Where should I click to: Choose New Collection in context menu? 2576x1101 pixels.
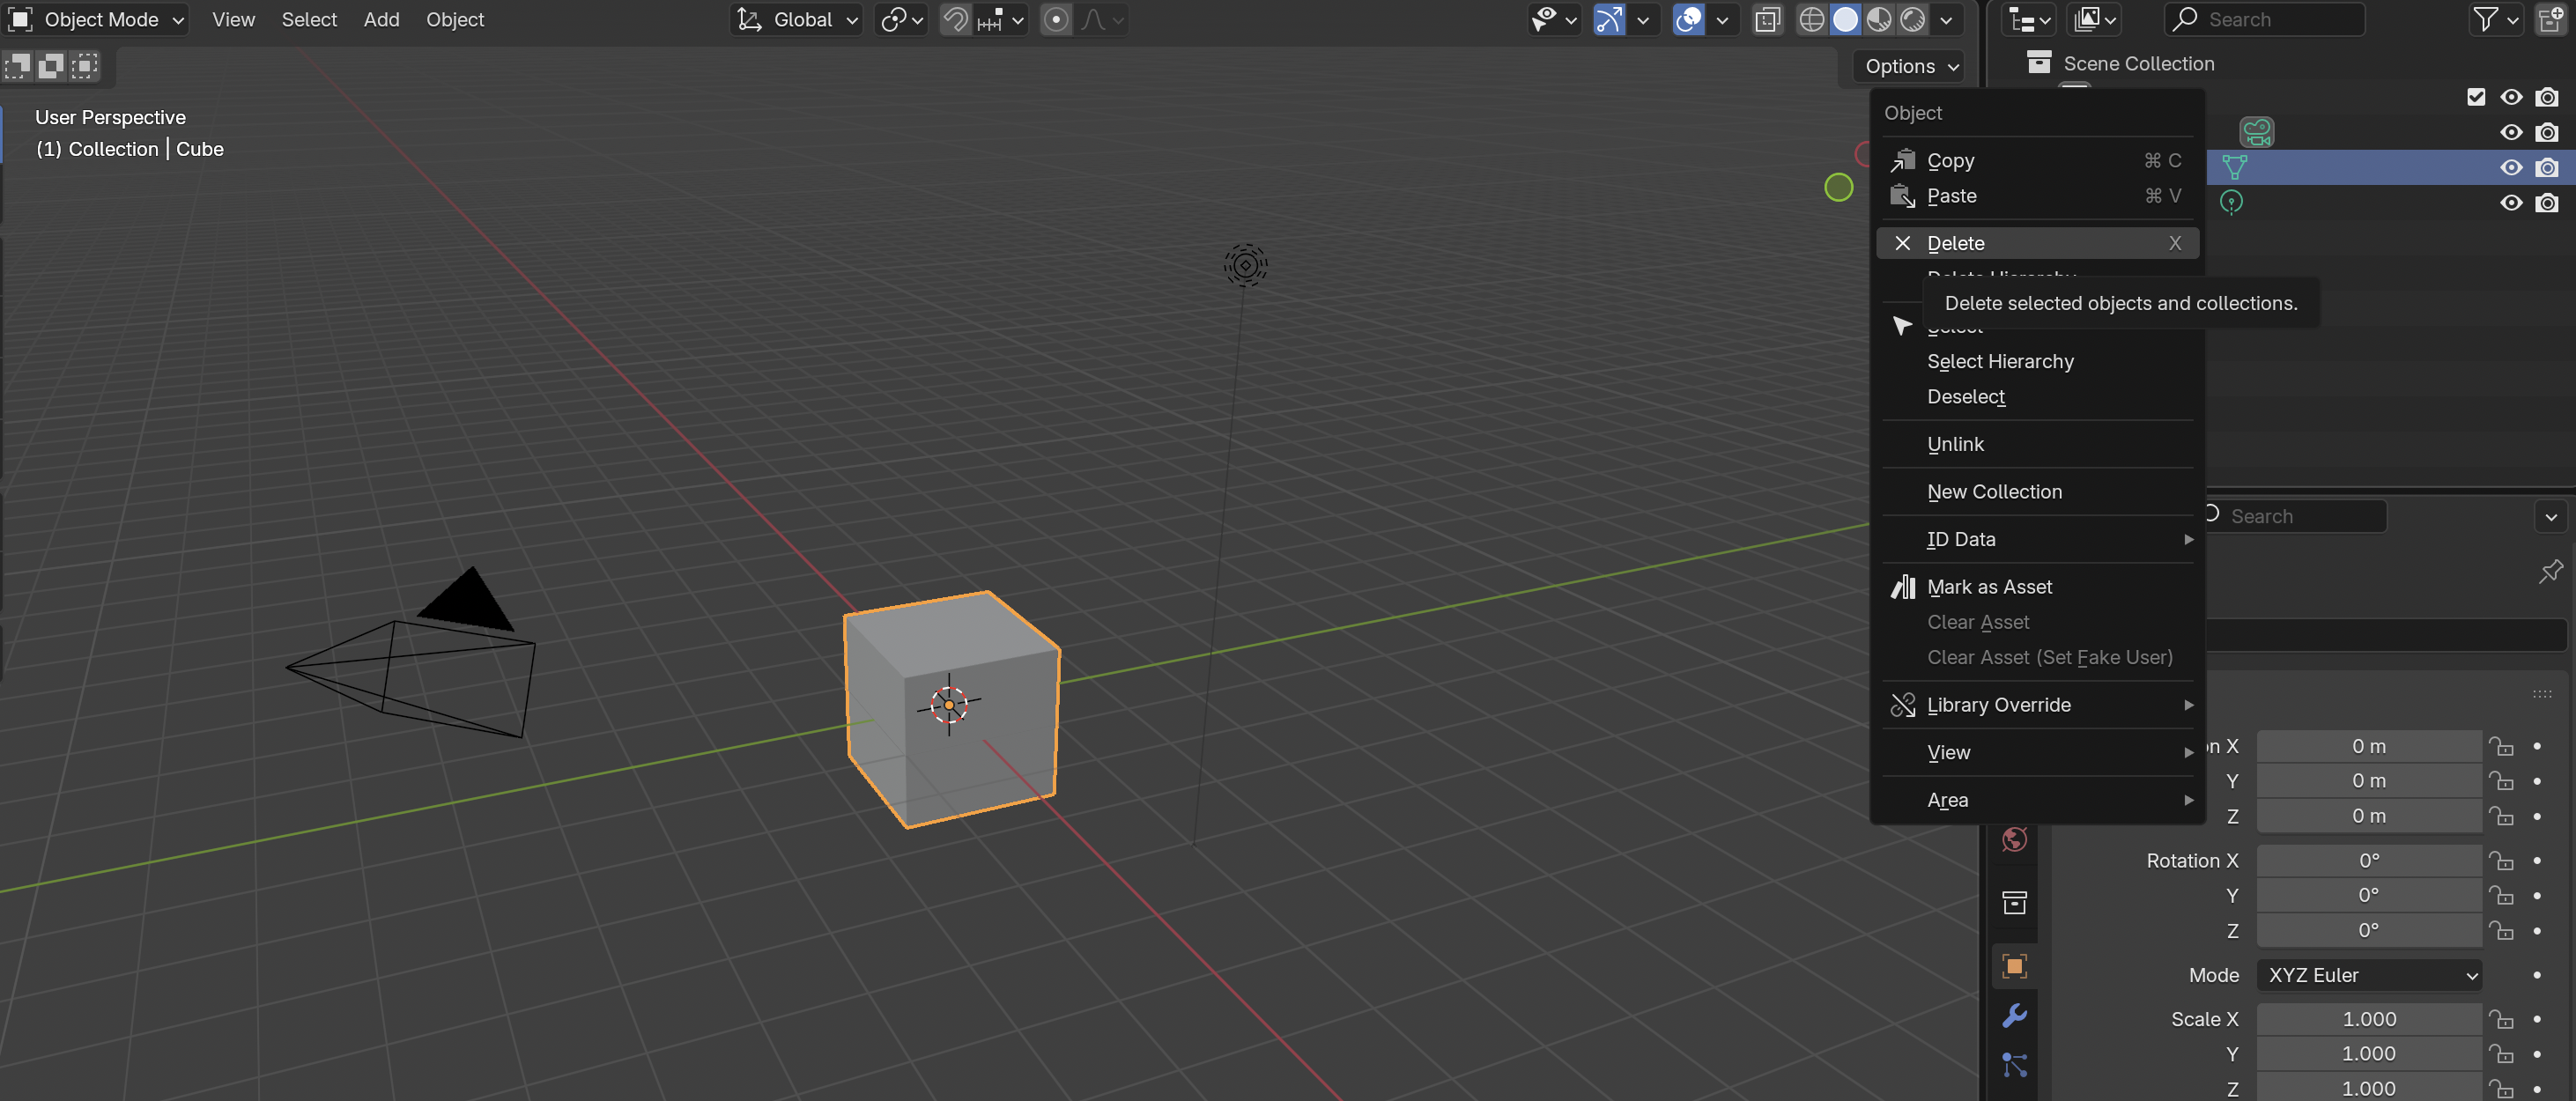(x=2037, y=491)
